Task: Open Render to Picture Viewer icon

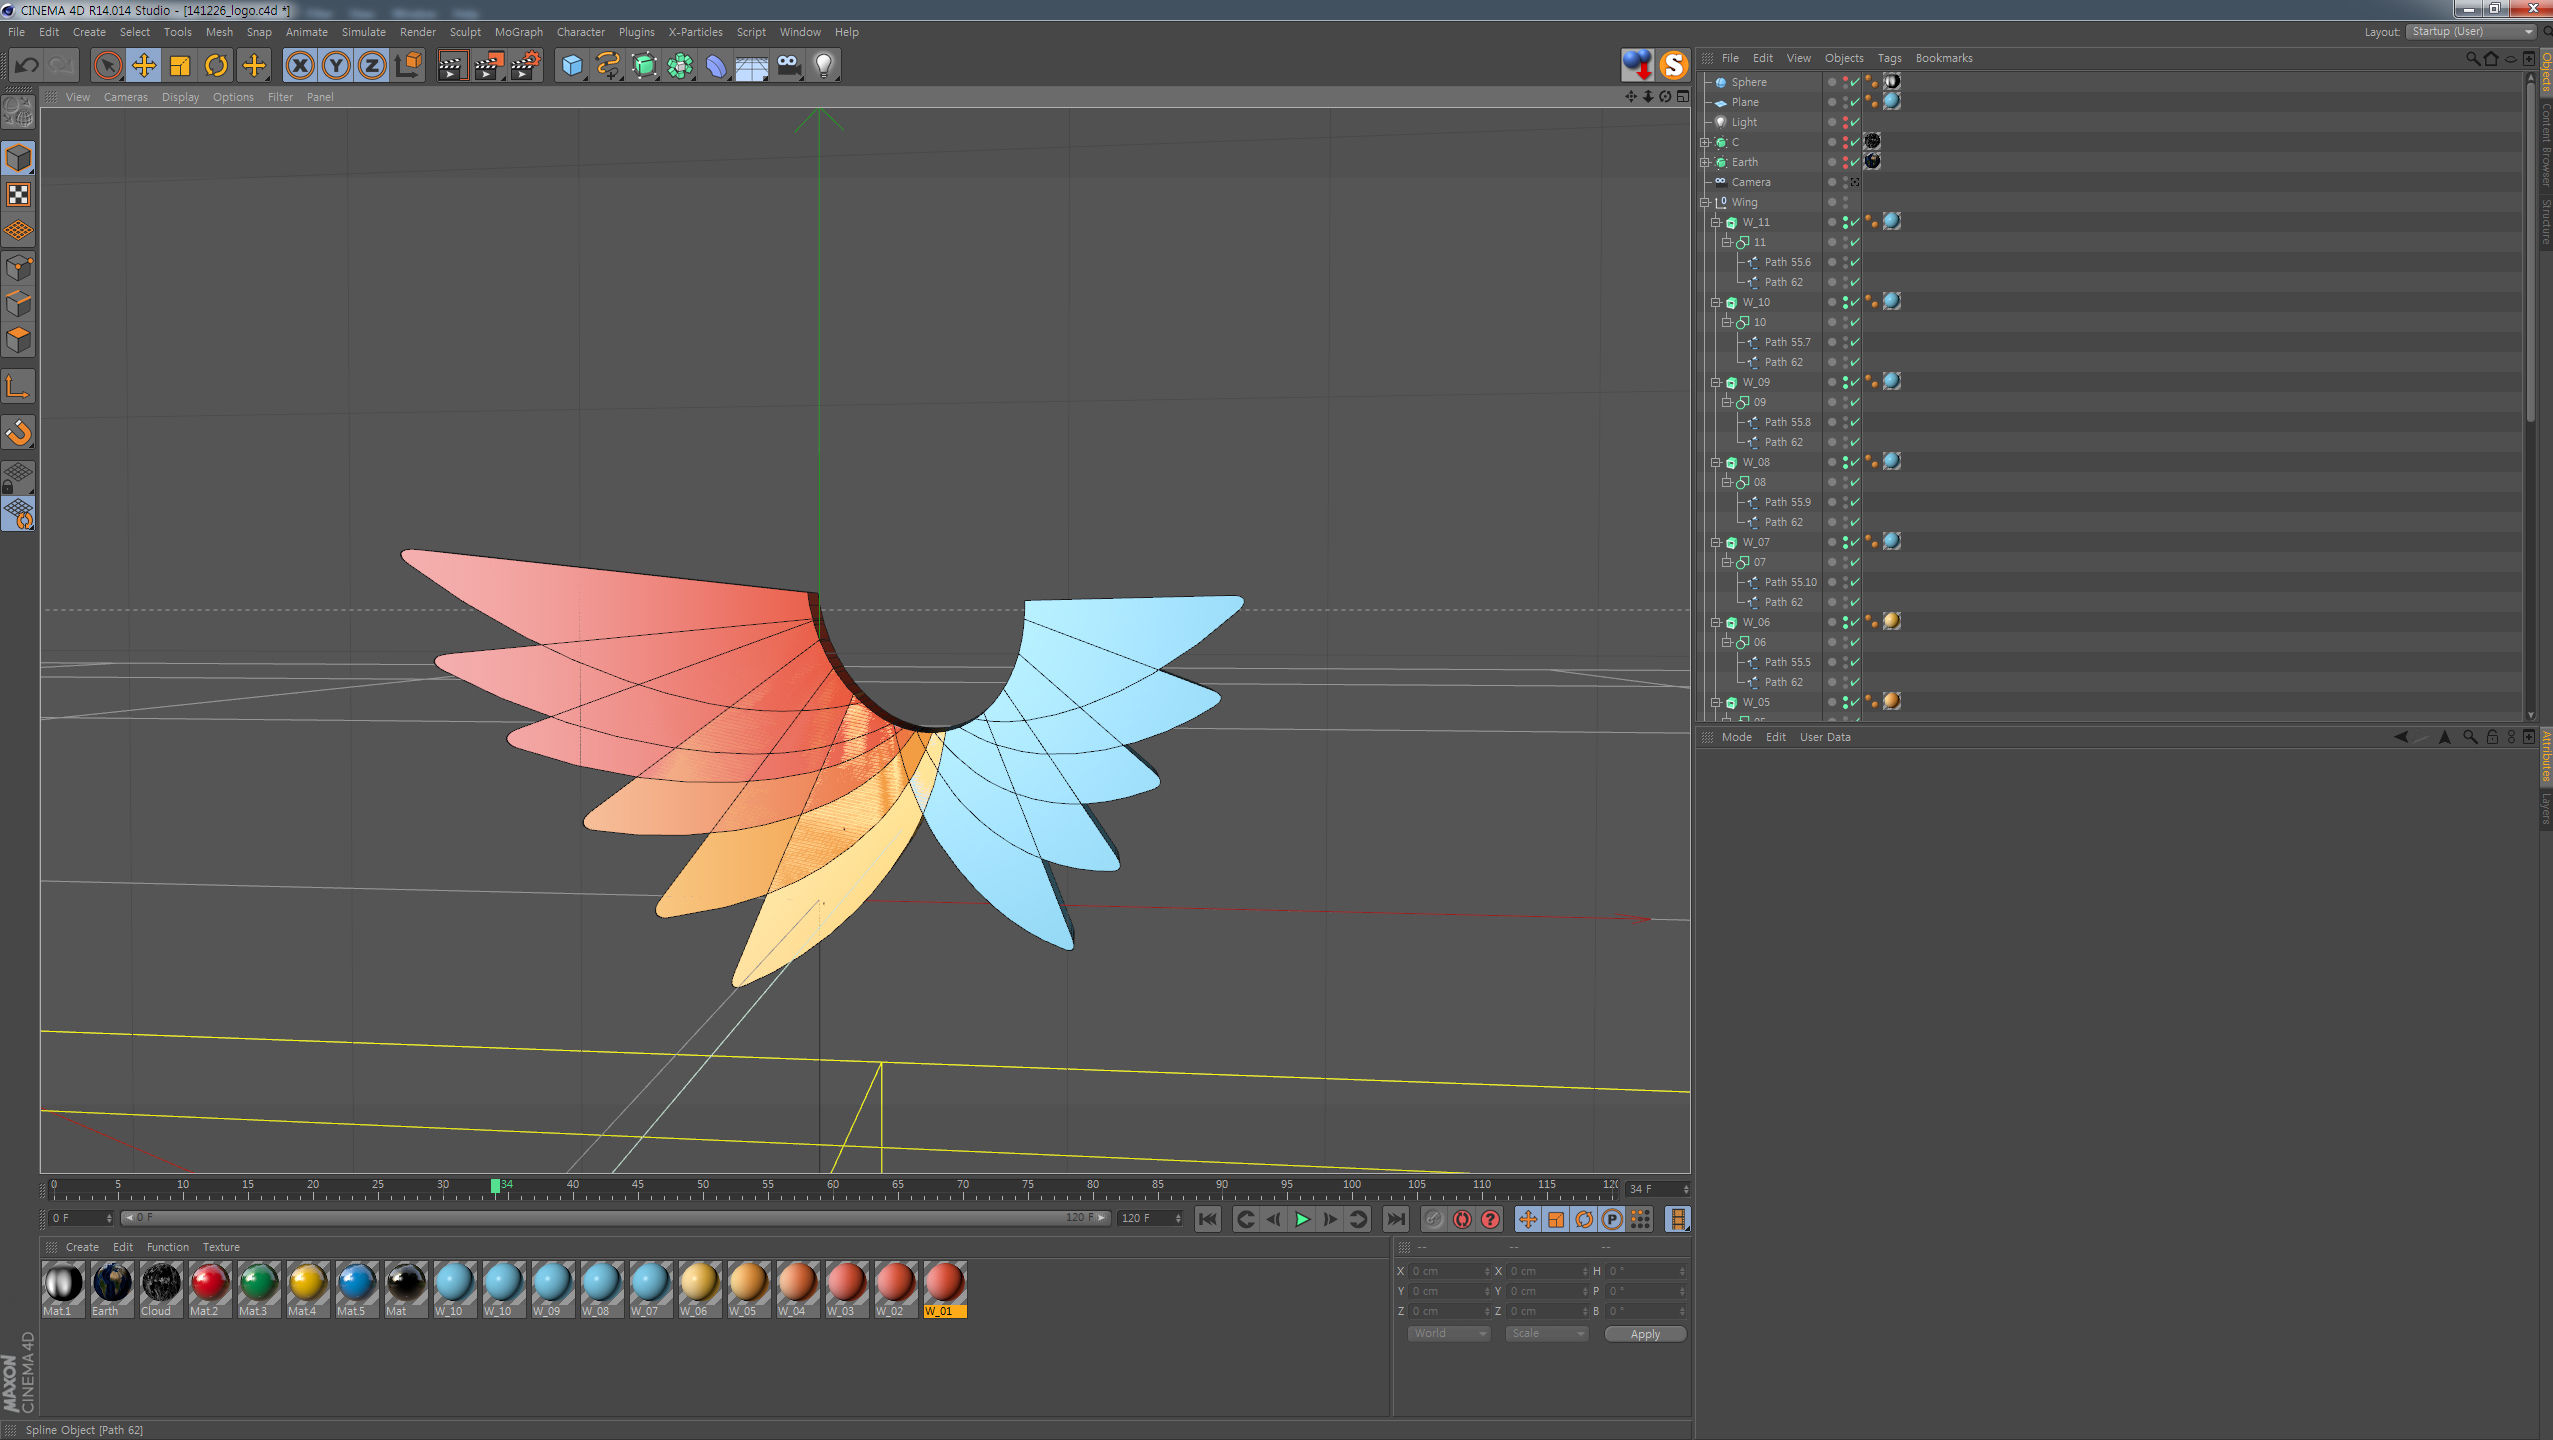Action: click(488, 66)
